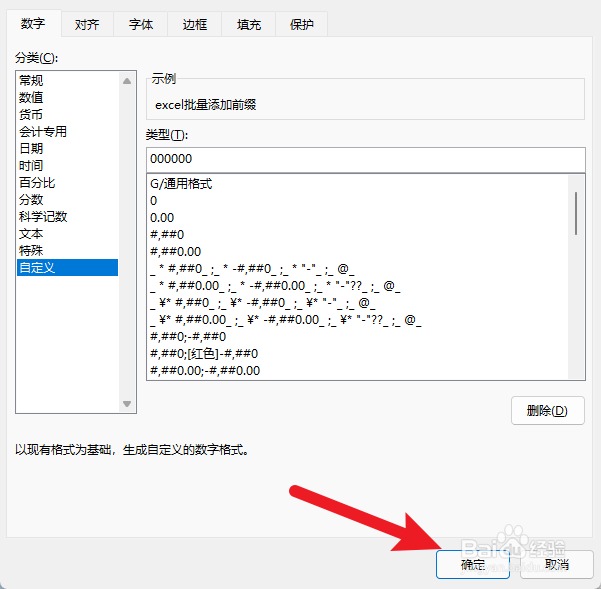Image resolution: width=601 pixels, height=589 pixels.
Task: Select 文本 category
Action: pyautogui.click(x=67, y=234)
